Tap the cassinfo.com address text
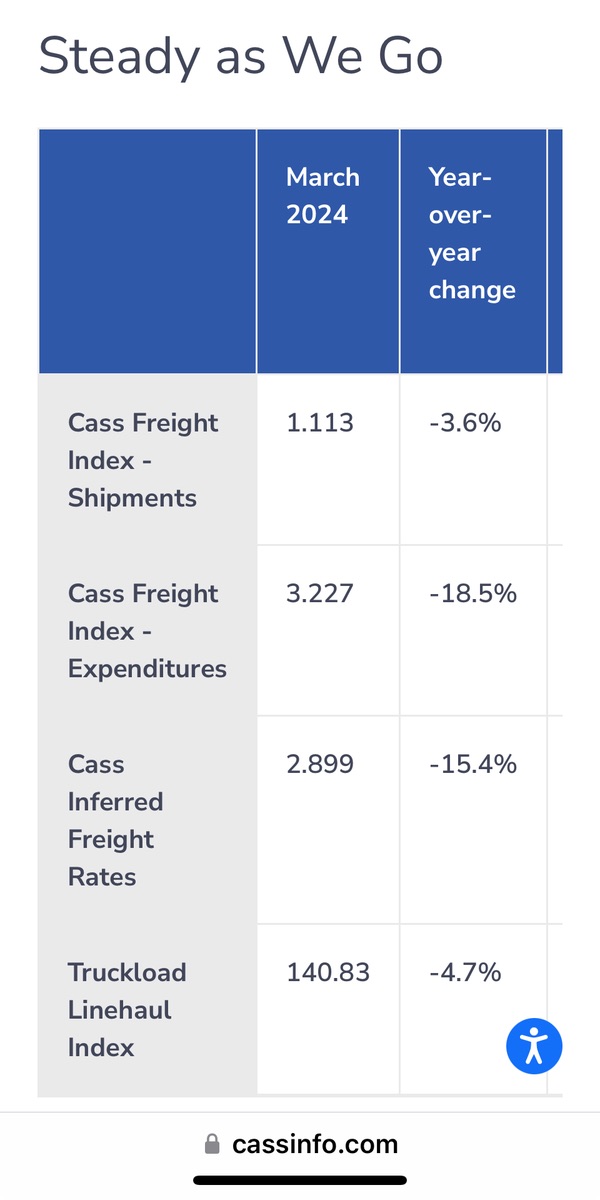The width and height of the screenshot is (600, 1200). click(315, 1144)
